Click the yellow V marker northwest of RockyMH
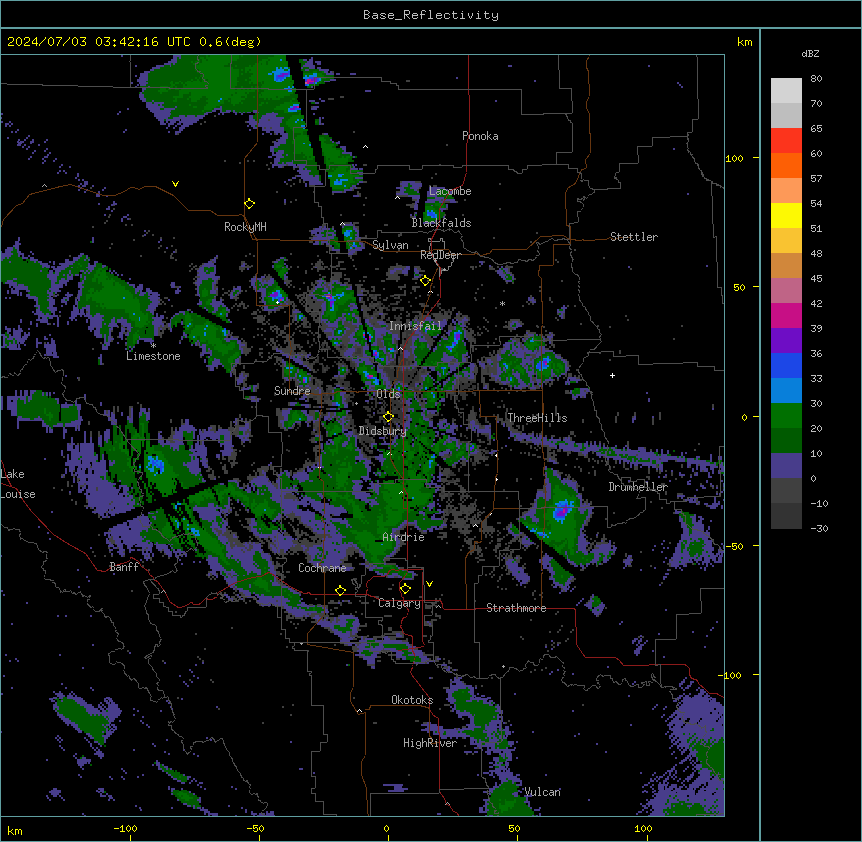This screenshot has width=862, height=842. 175,184
